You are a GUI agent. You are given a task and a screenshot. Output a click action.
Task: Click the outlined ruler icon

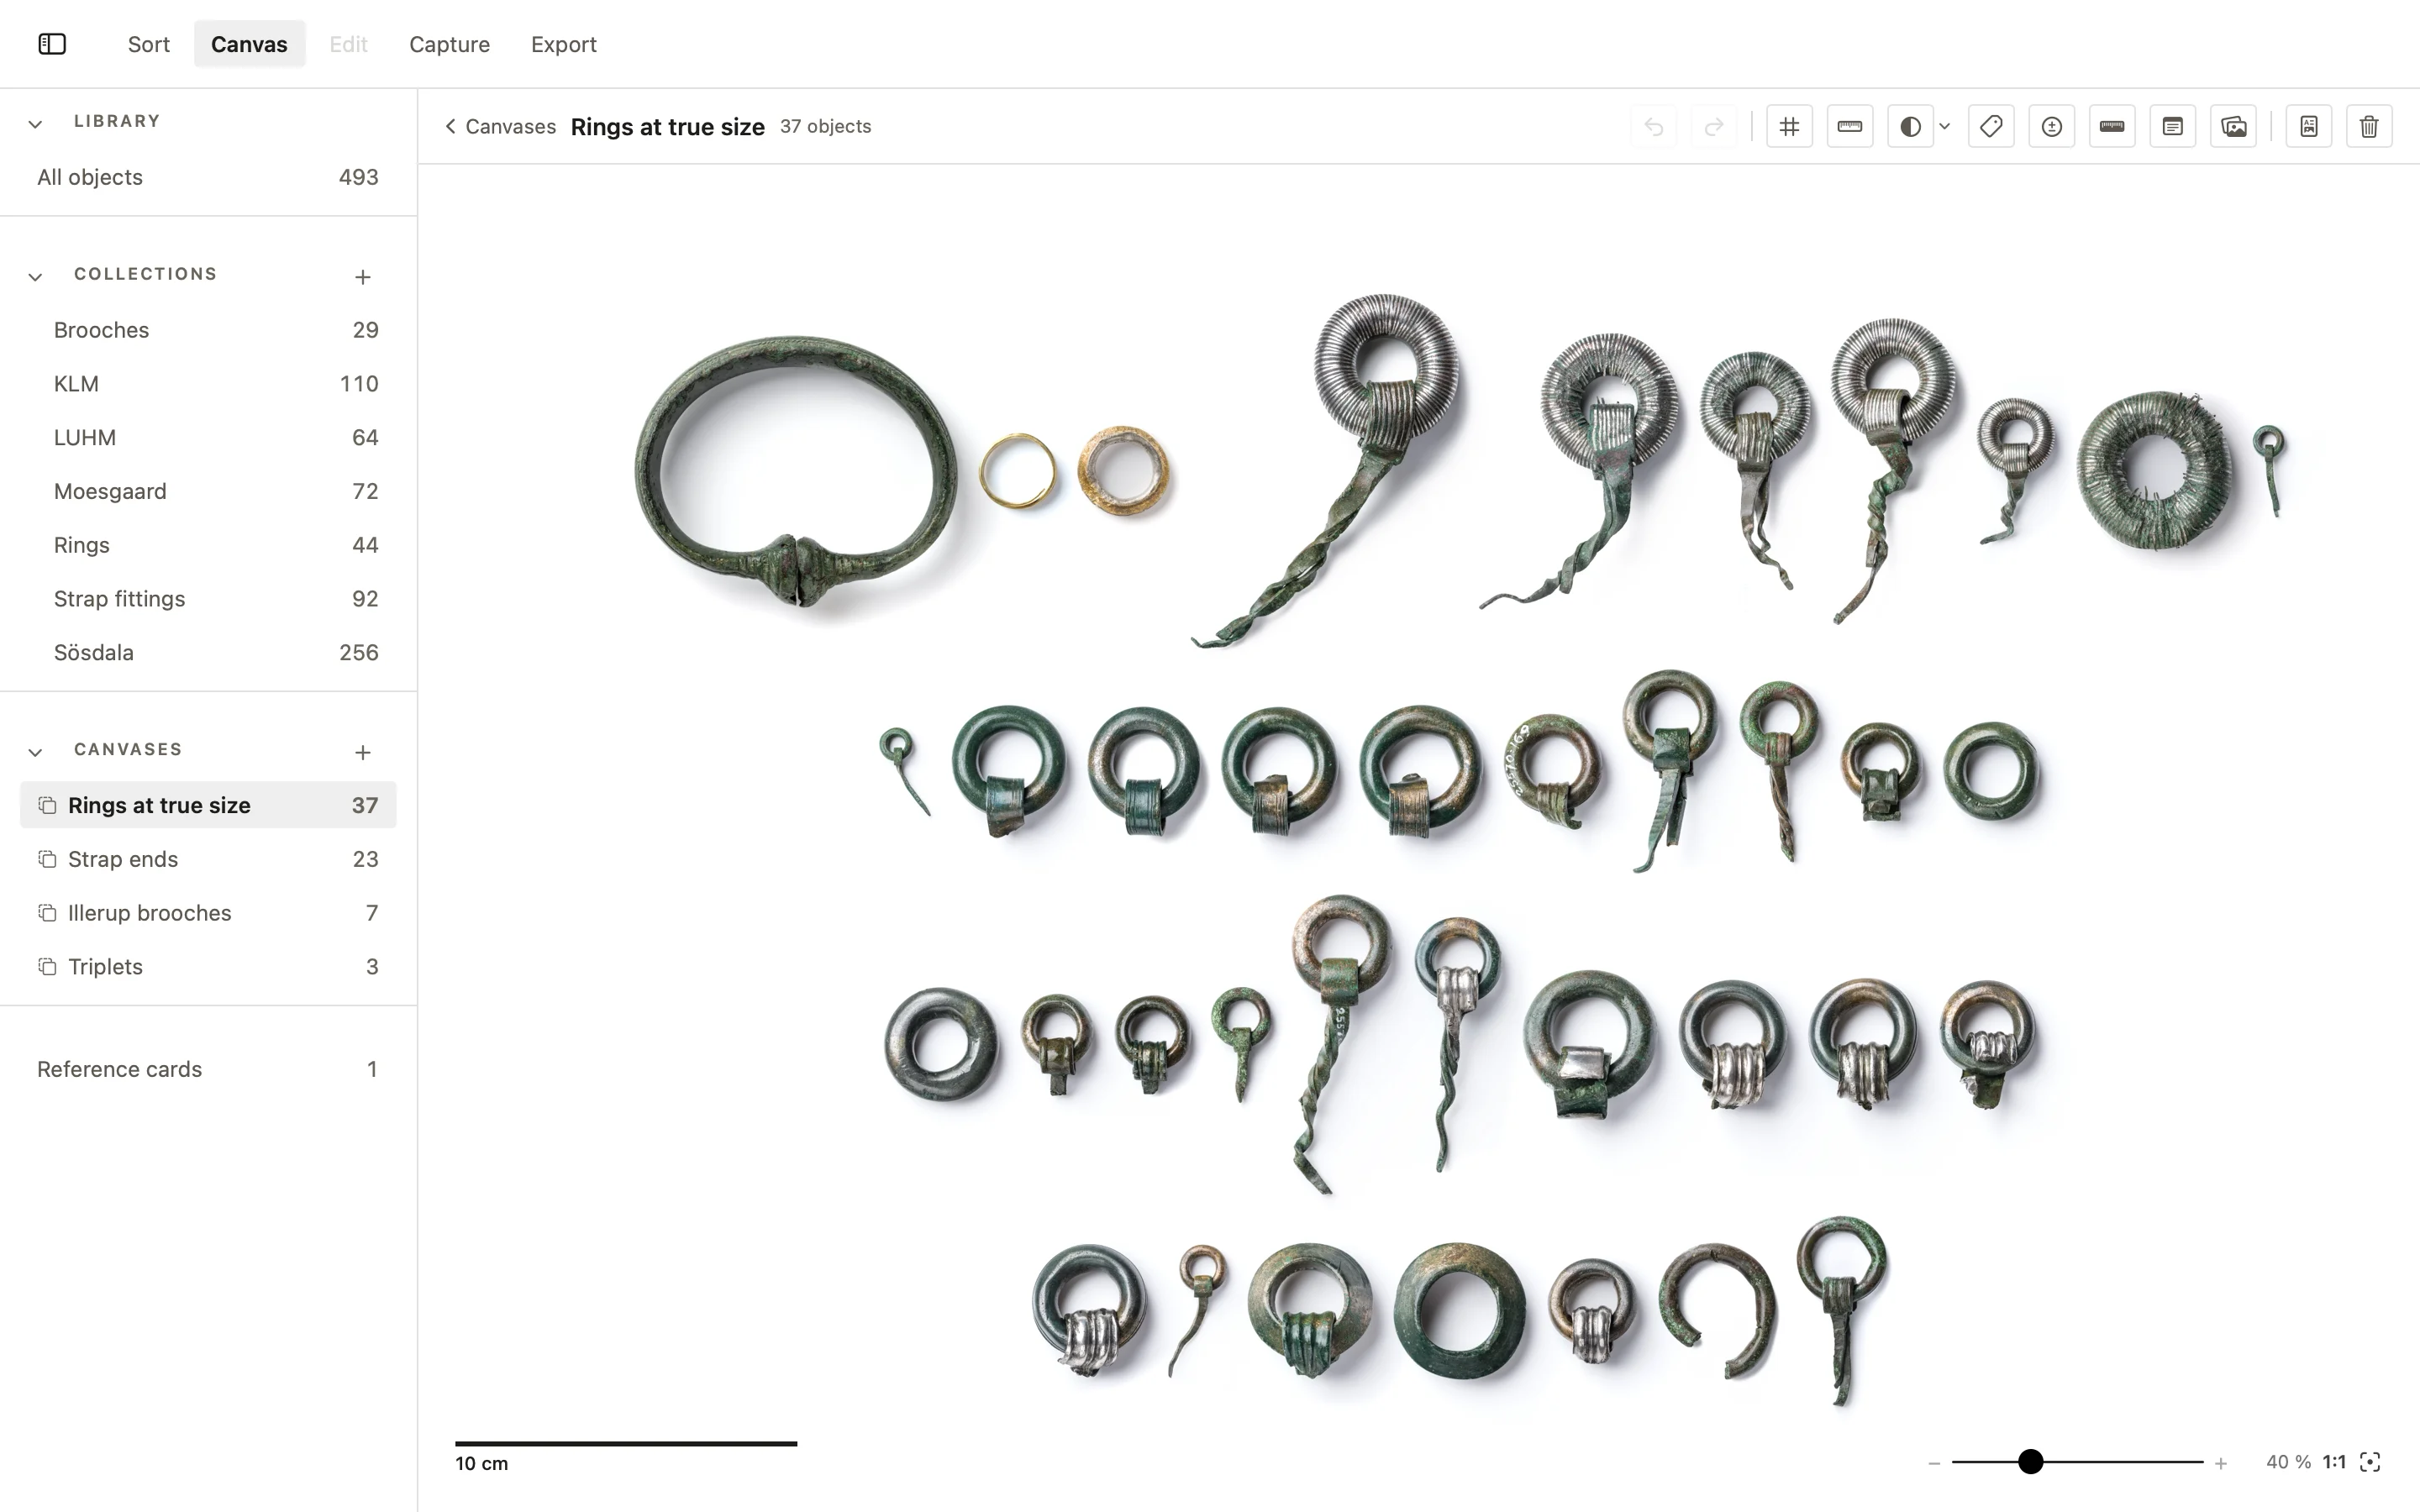click(1850, 127)
